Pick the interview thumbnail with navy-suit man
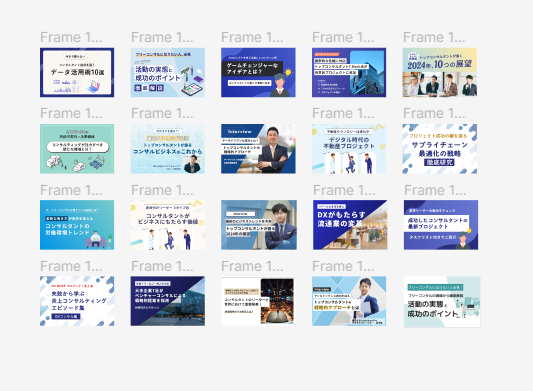Viewport: 533px width, 391px height. (x=259, y=225)
